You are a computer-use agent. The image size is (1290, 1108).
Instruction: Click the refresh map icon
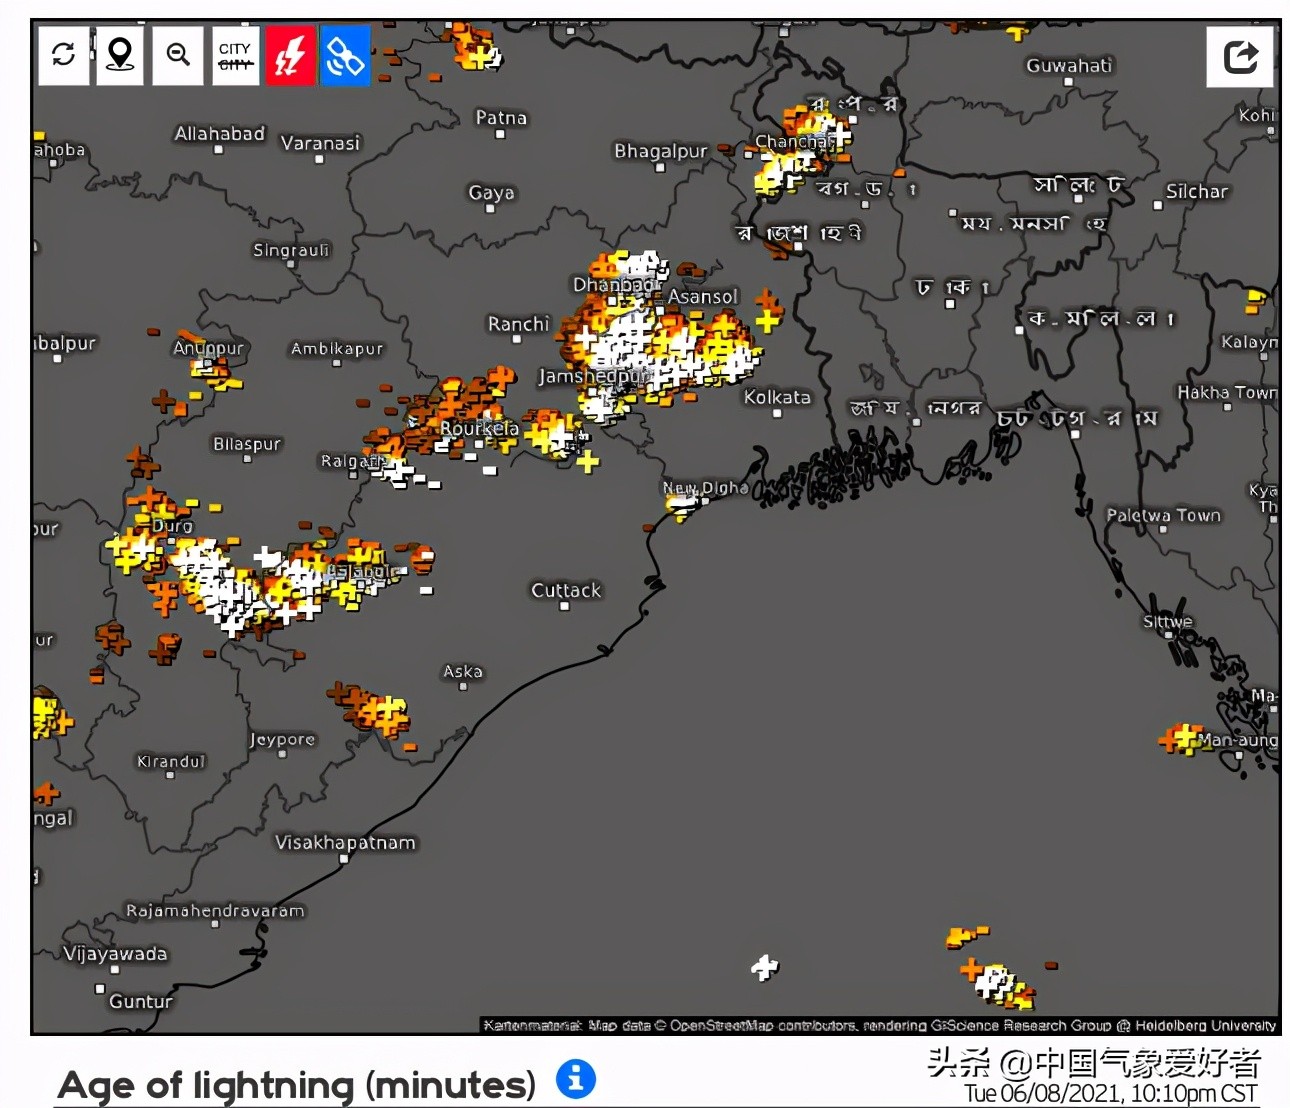(x=64, y=54)
